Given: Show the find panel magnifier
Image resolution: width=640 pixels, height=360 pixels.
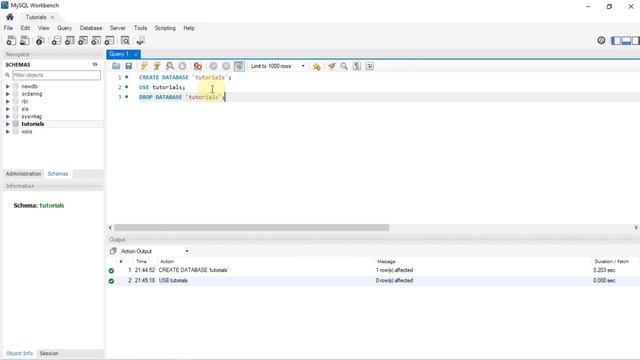Looking at the screenshot, I should click(344, 66).
